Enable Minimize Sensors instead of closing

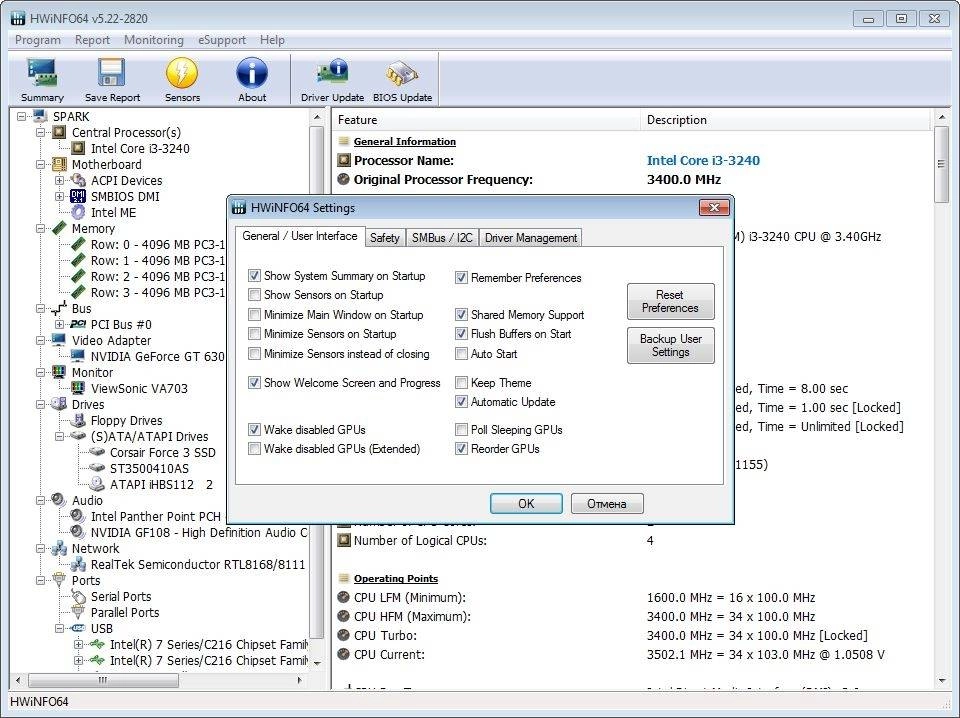click(254, 354)
